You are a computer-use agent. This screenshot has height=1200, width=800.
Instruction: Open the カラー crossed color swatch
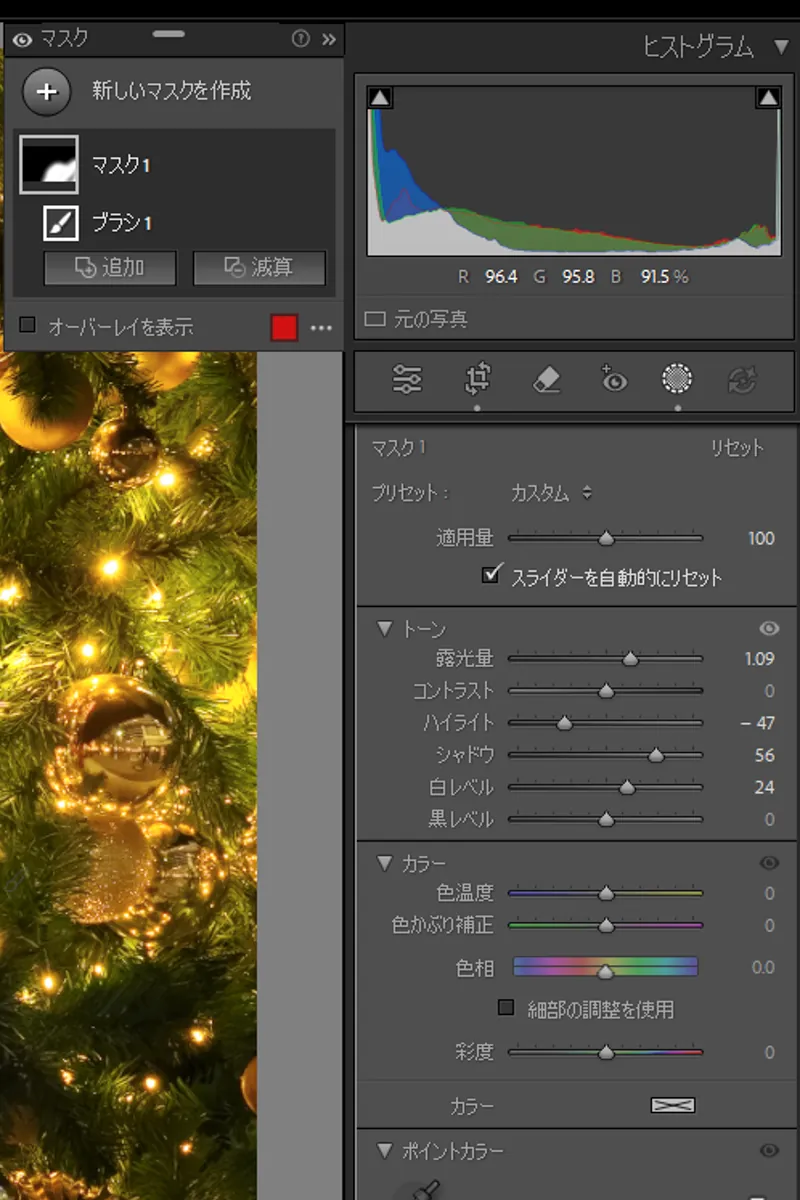click(x=673, y=1106)
